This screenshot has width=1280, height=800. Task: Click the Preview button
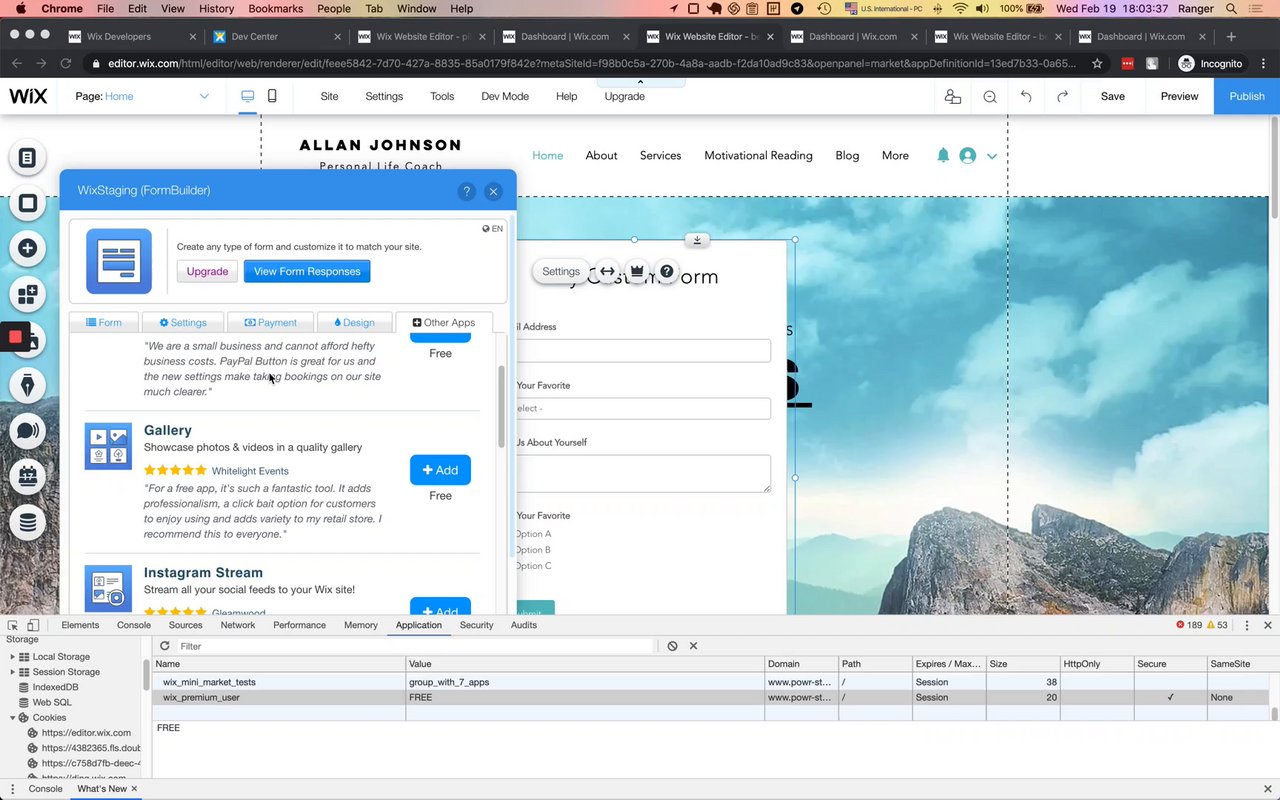tap(1179, 97)
